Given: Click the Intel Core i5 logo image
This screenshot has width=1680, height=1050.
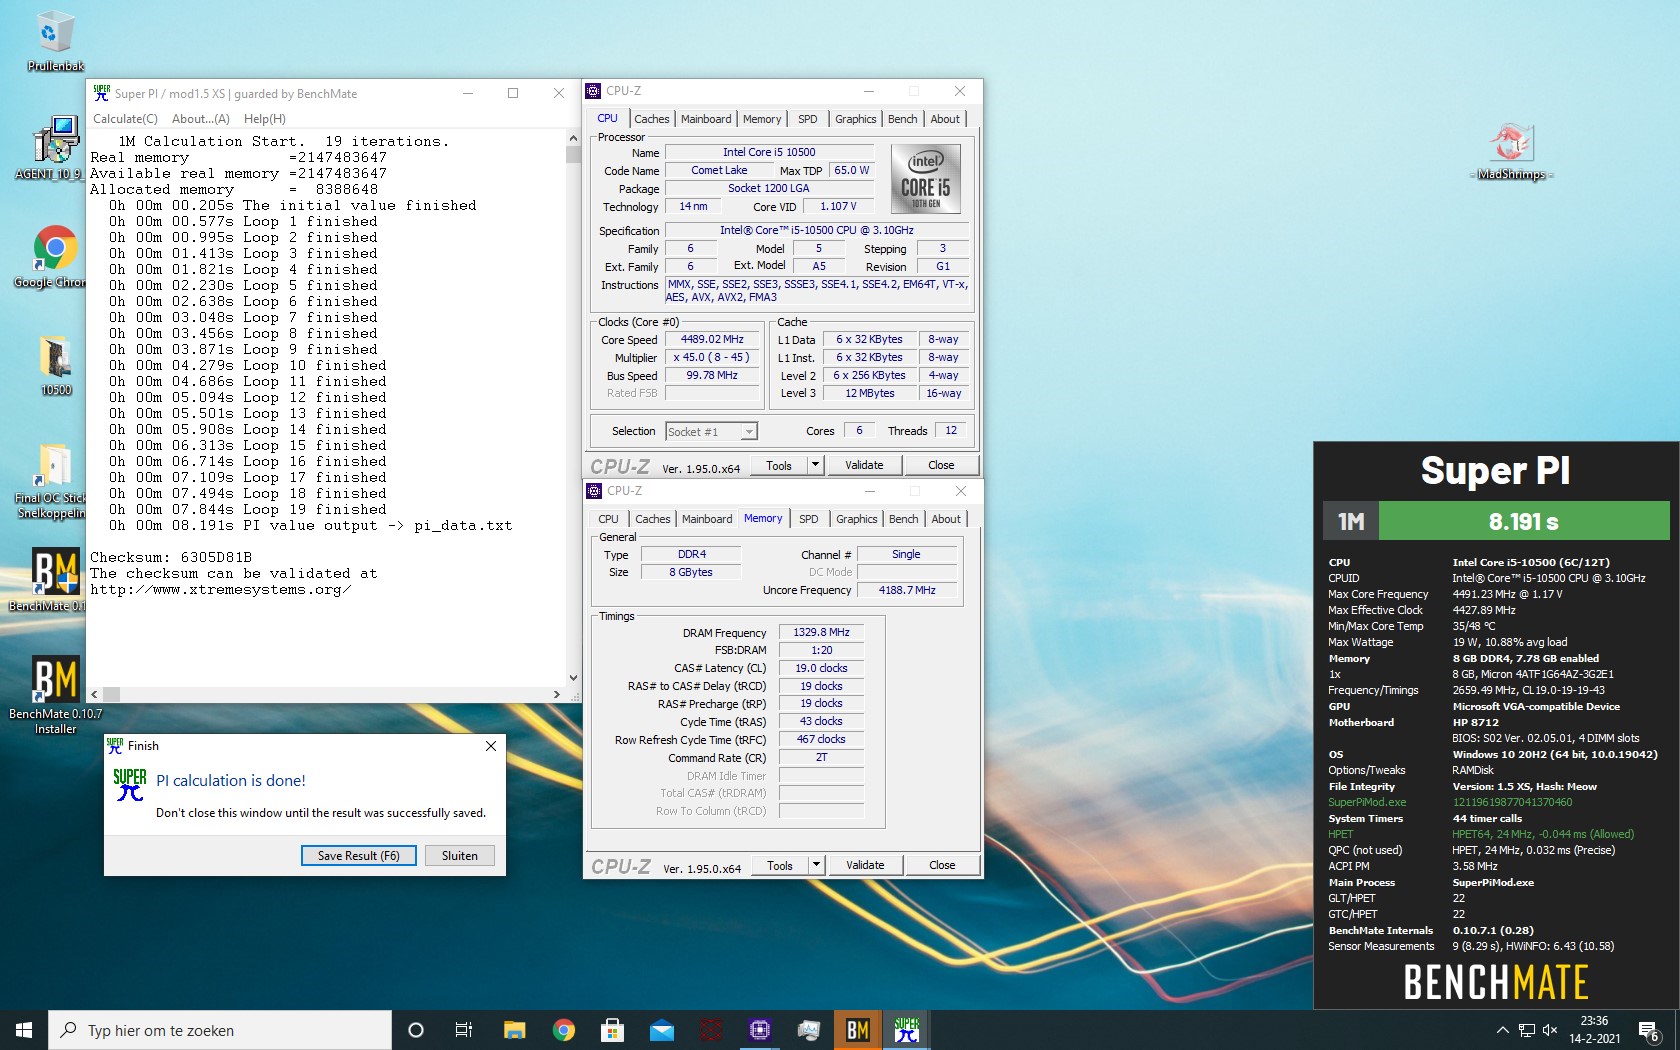Looking at the screenshot, I should (926, 179).
